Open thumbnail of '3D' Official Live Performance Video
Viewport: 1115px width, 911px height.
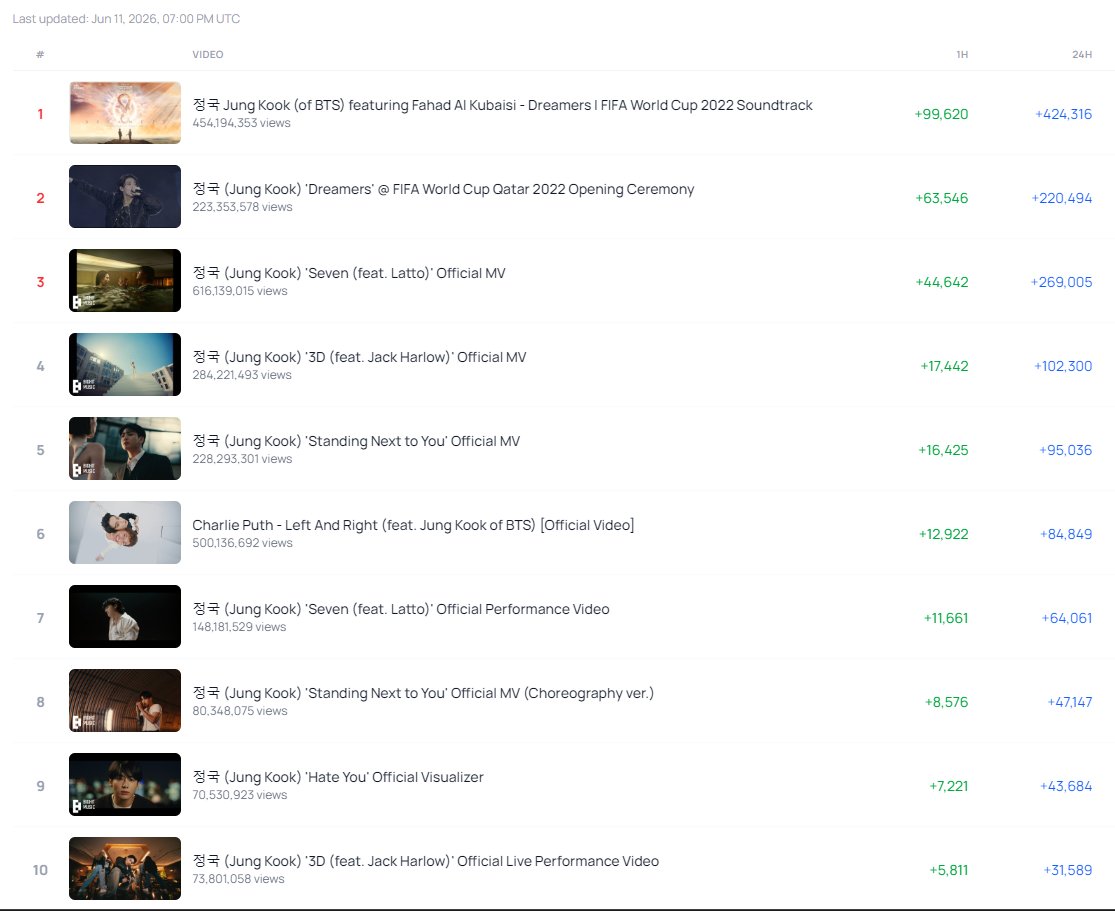[124, 868]
